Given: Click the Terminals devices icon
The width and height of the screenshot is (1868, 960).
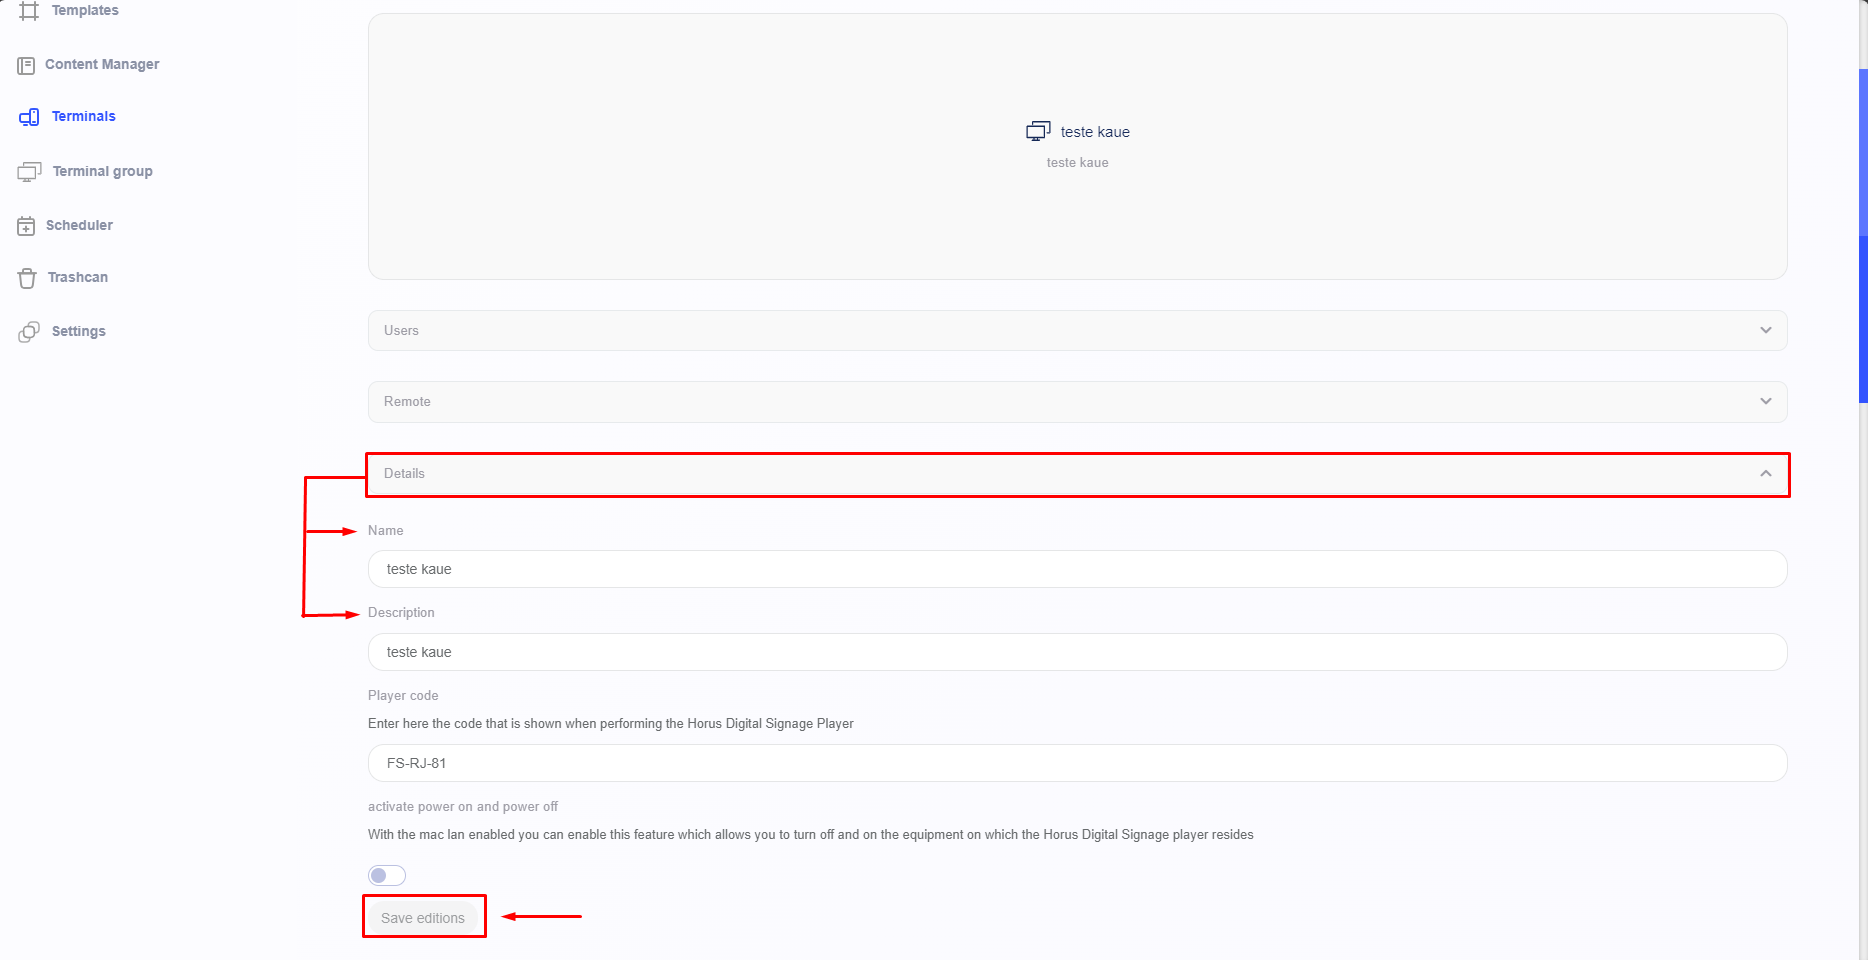Looking at the screenshot, I should [29, 117].
